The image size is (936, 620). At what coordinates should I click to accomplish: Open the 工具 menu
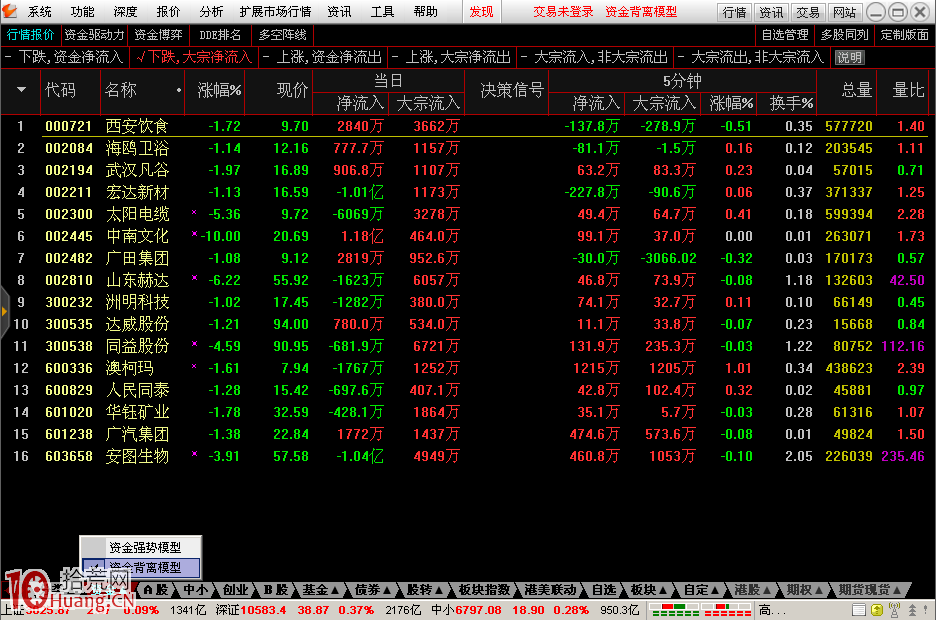[382, 11]
